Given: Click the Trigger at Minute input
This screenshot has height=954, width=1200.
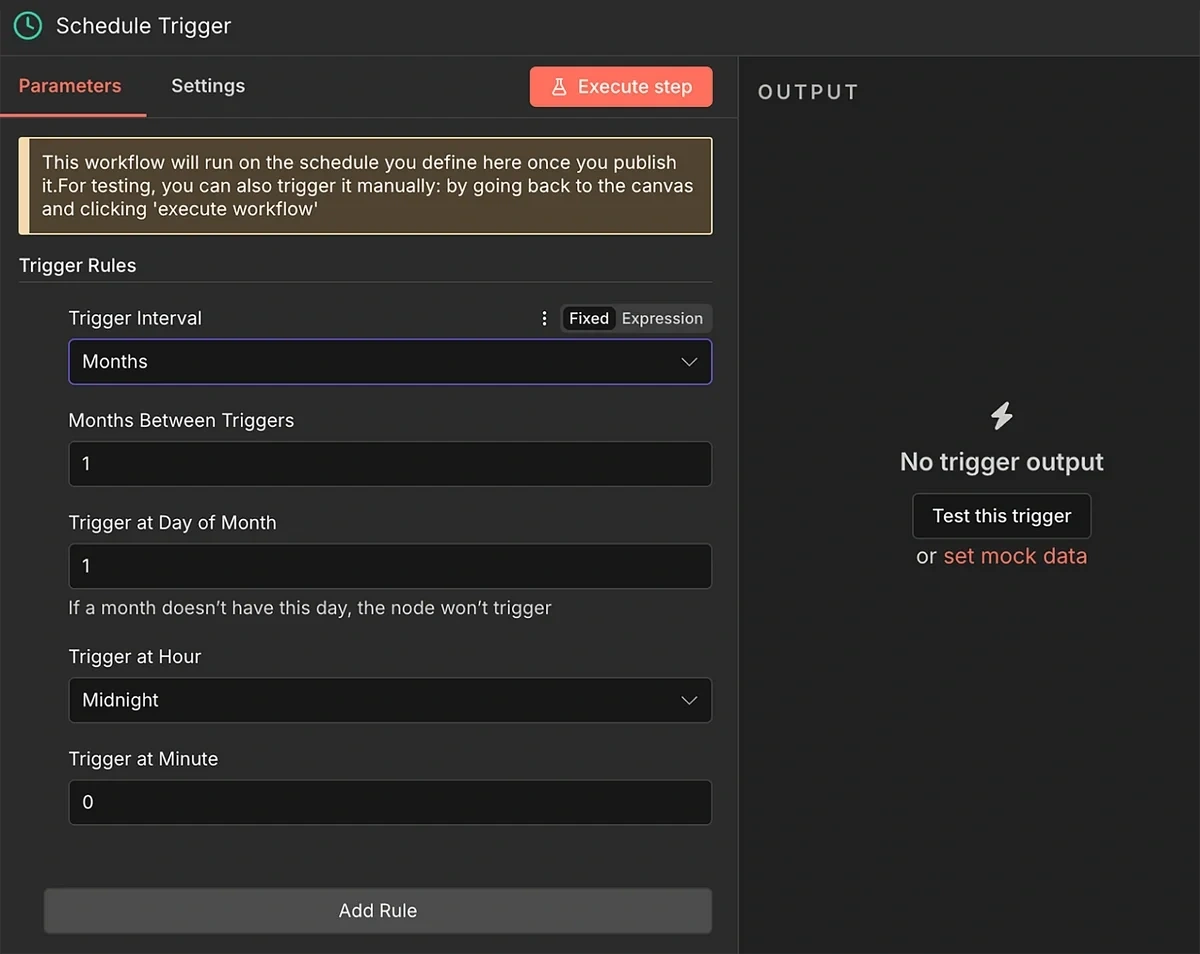Looking at the screenshot, I should tap(390, 802).
